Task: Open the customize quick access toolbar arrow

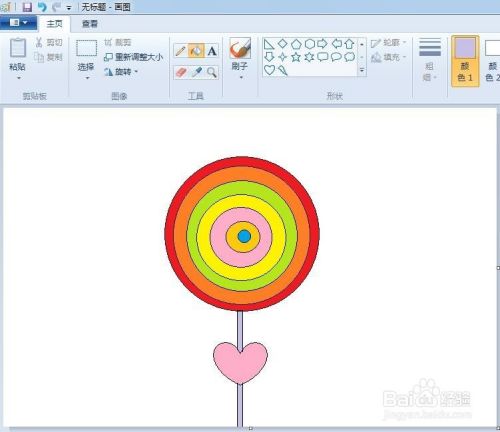Action: coord(69,8)
